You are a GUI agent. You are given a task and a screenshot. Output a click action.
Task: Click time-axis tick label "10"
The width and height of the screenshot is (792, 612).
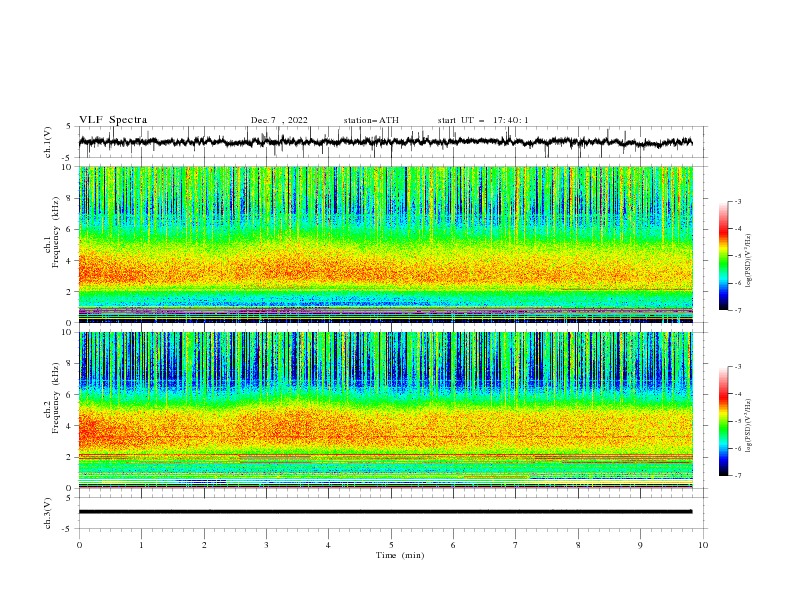(x=703, y=545)
